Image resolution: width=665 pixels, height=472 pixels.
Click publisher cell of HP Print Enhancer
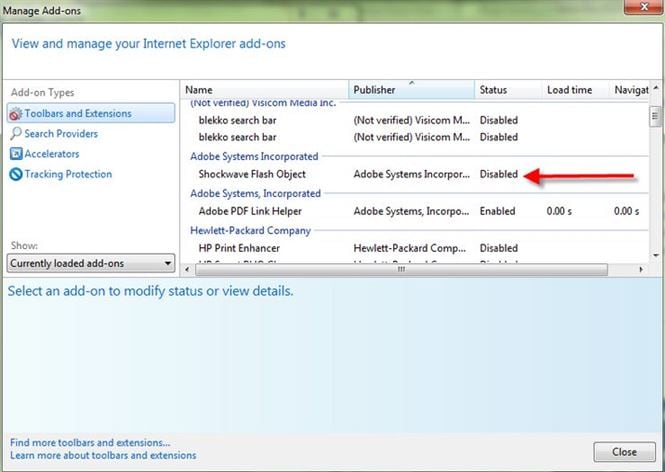pos(409,248)
